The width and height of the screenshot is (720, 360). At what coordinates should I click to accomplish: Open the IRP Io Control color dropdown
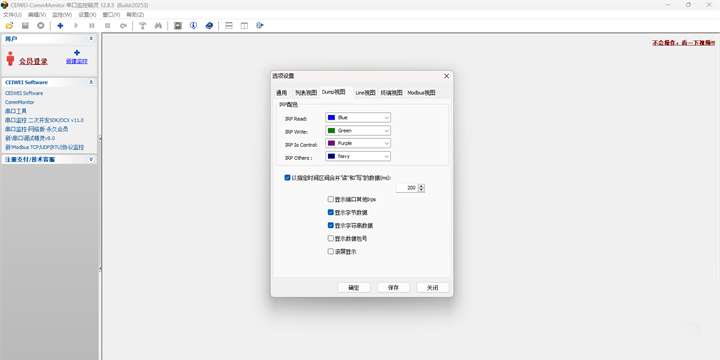point(358,143)
